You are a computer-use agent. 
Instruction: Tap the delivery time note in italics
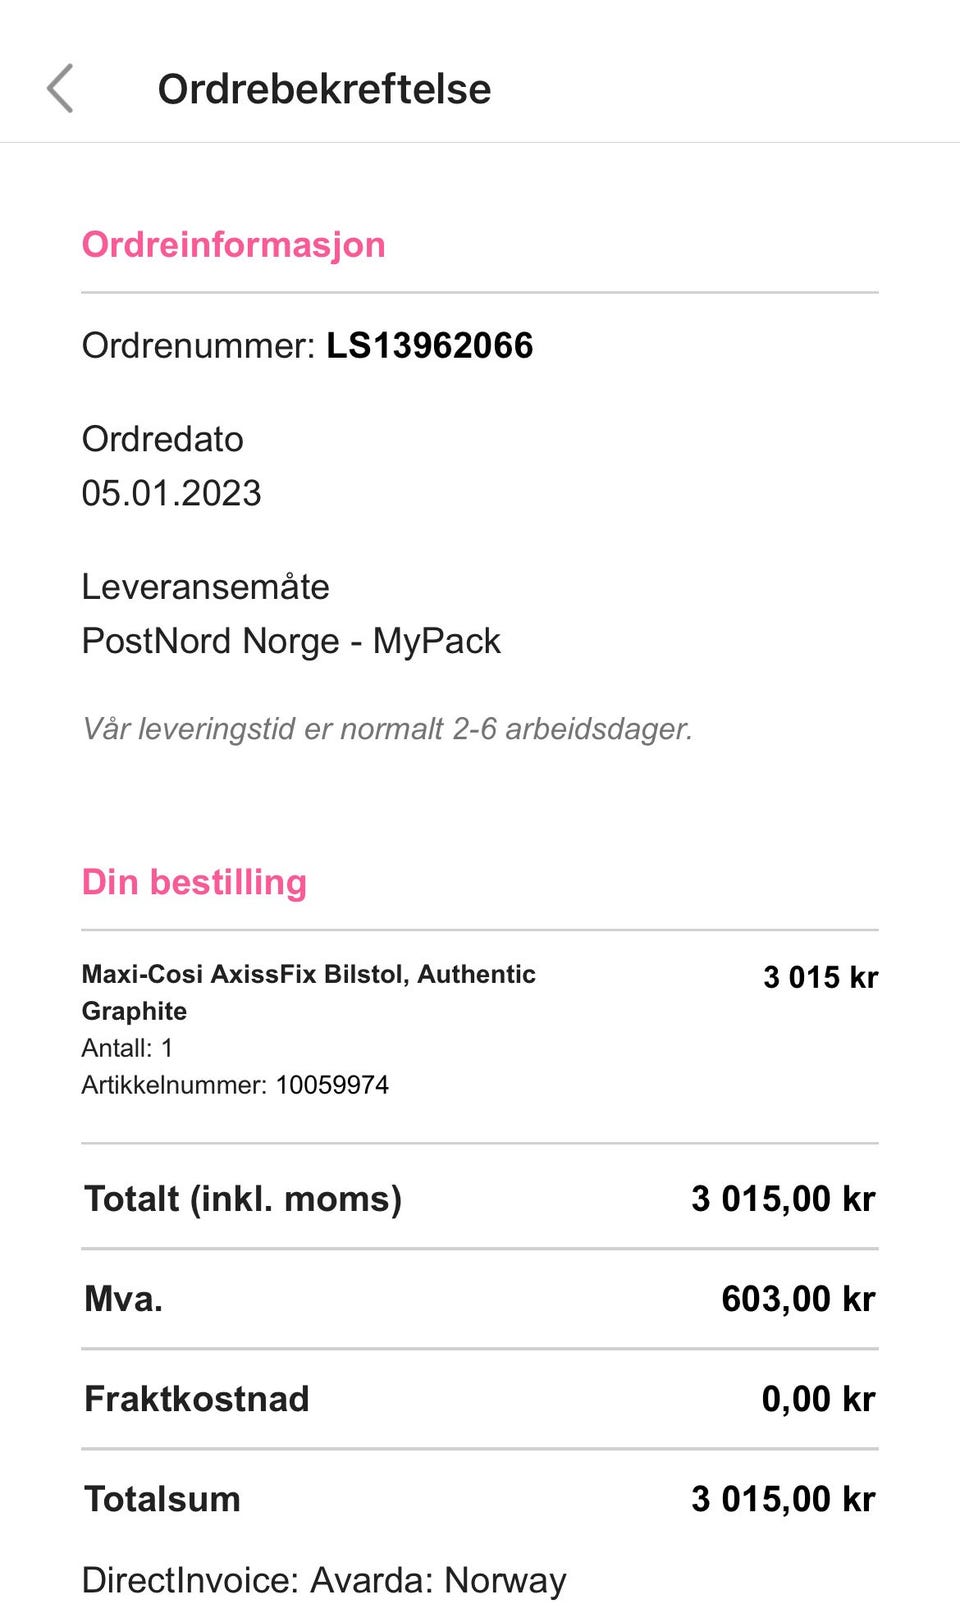(x=387, y=729)
